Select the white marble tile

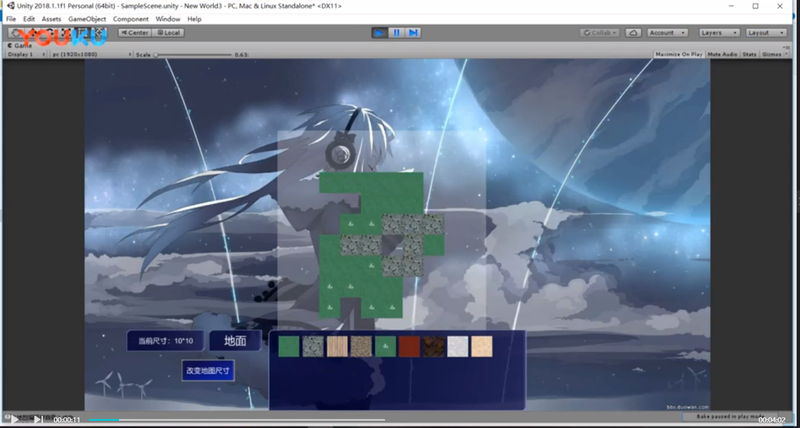[x=458, y=346]
